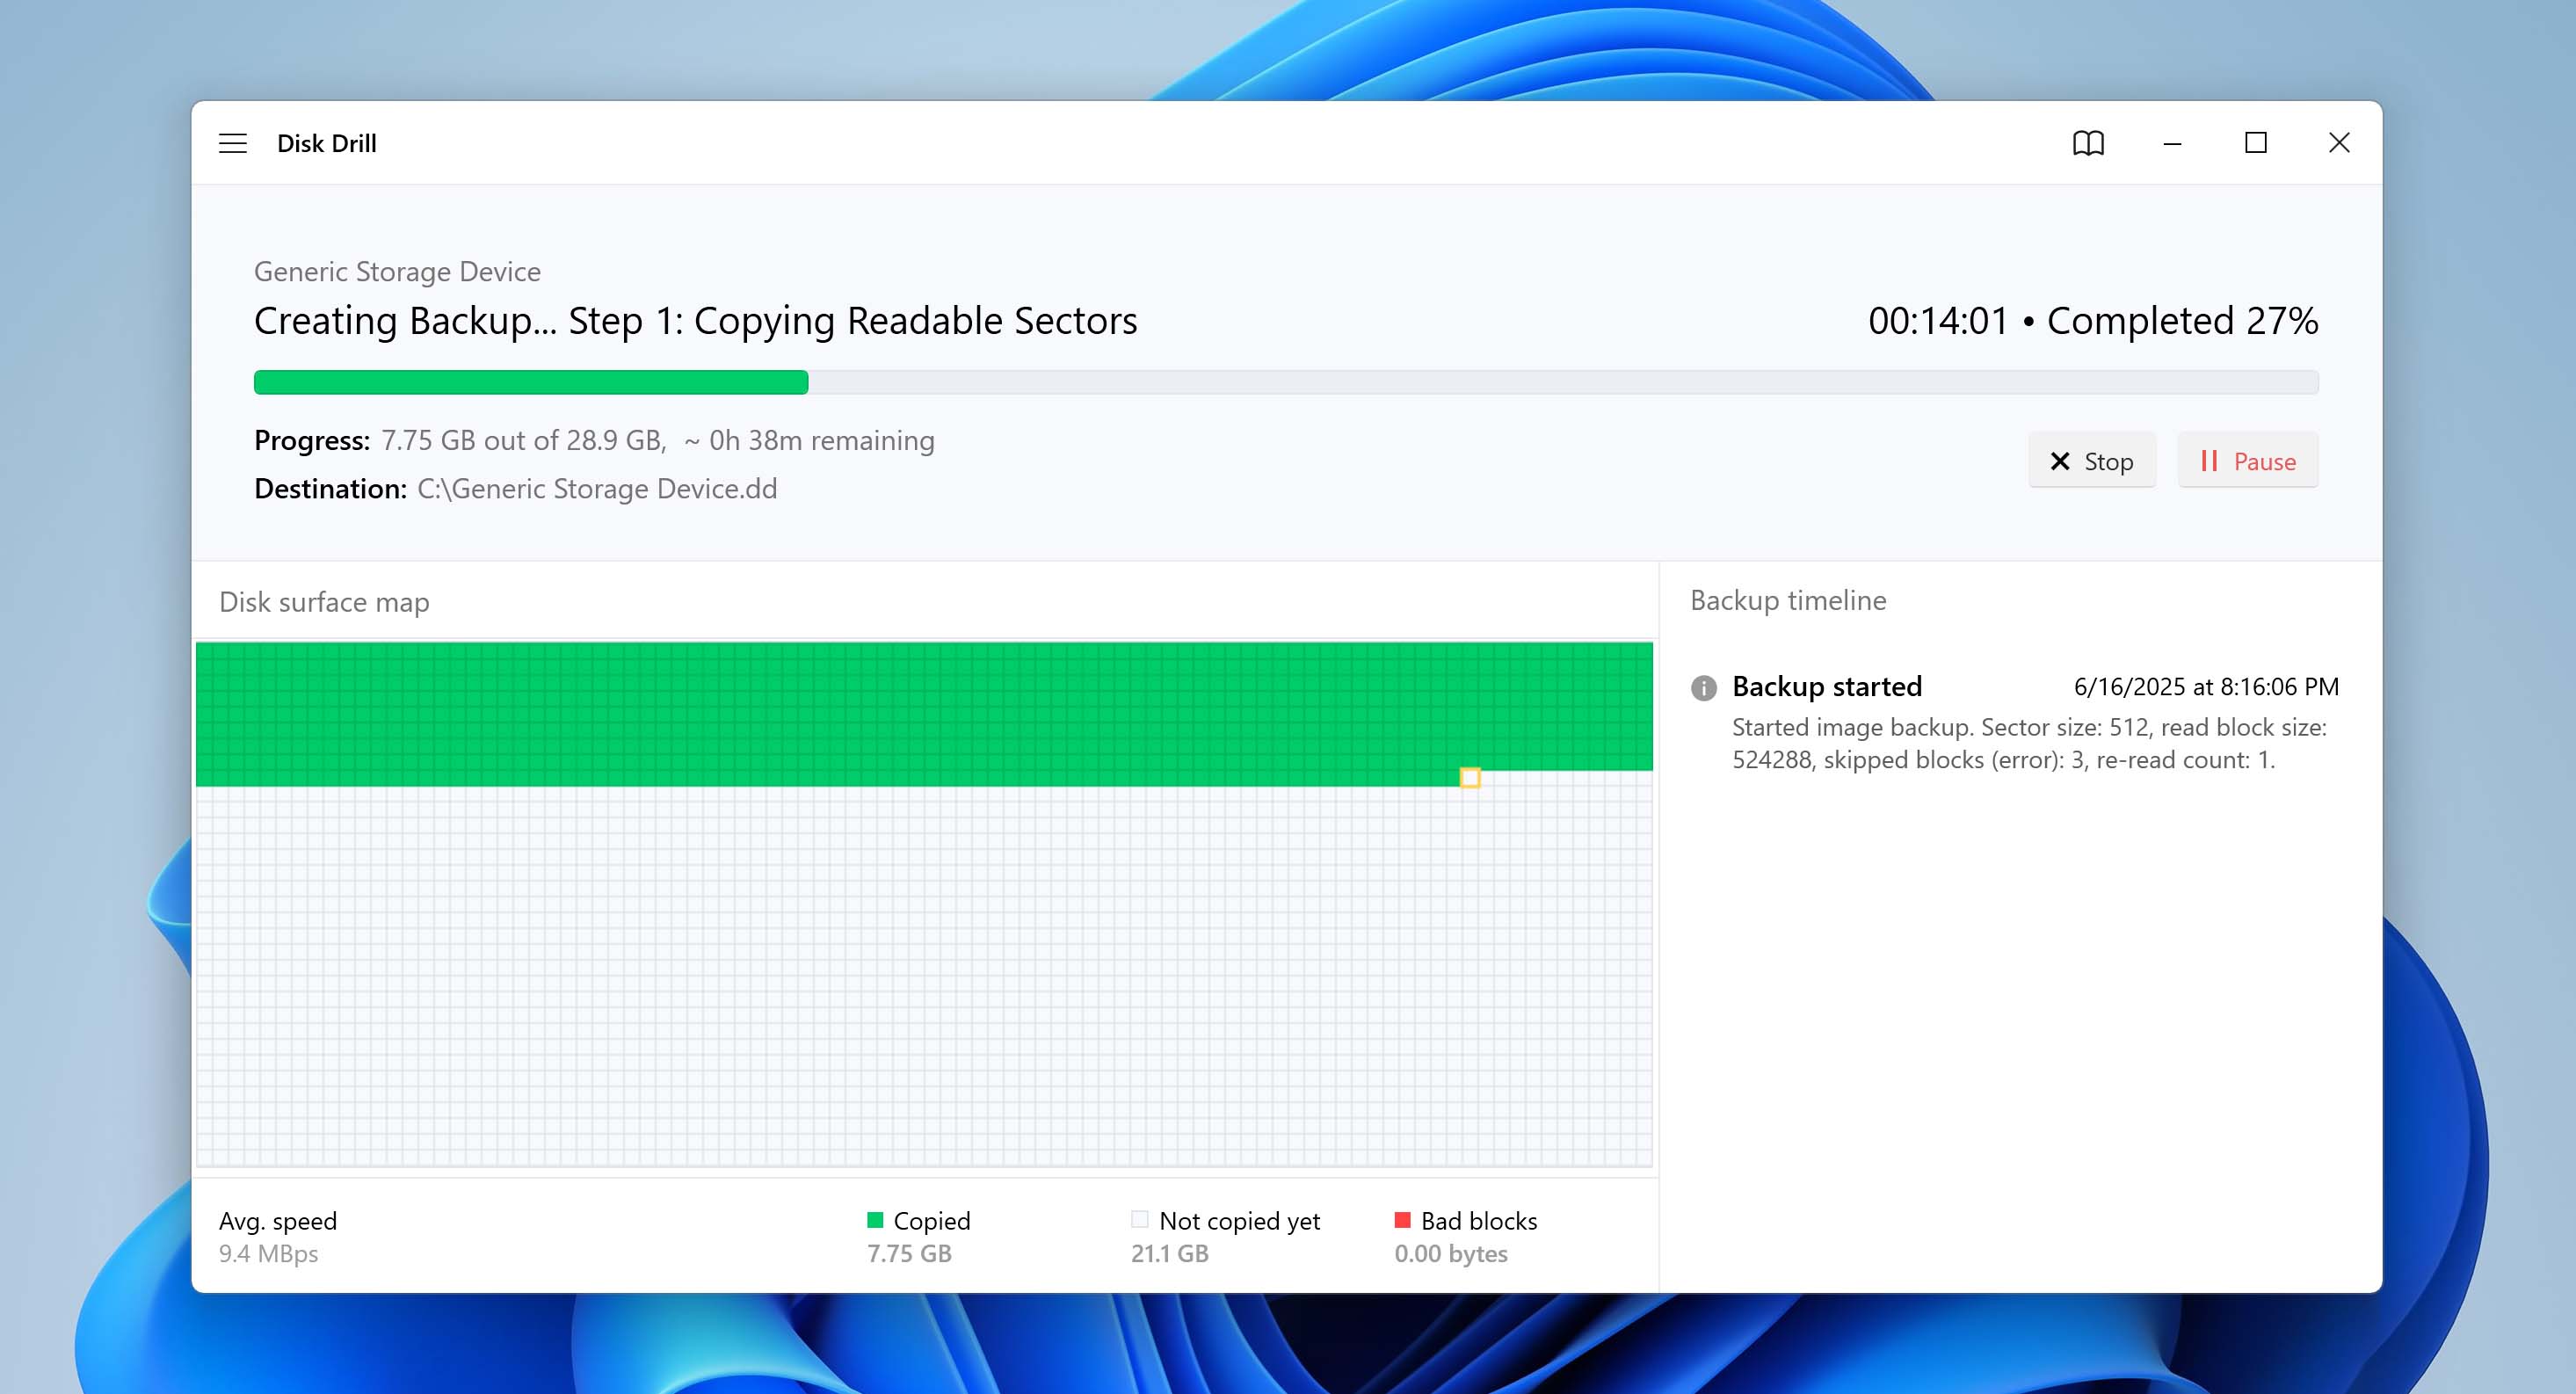Click the green Copied legend swatch
Viewport: 2576px width, 1394px height.
coord(875,1219)
